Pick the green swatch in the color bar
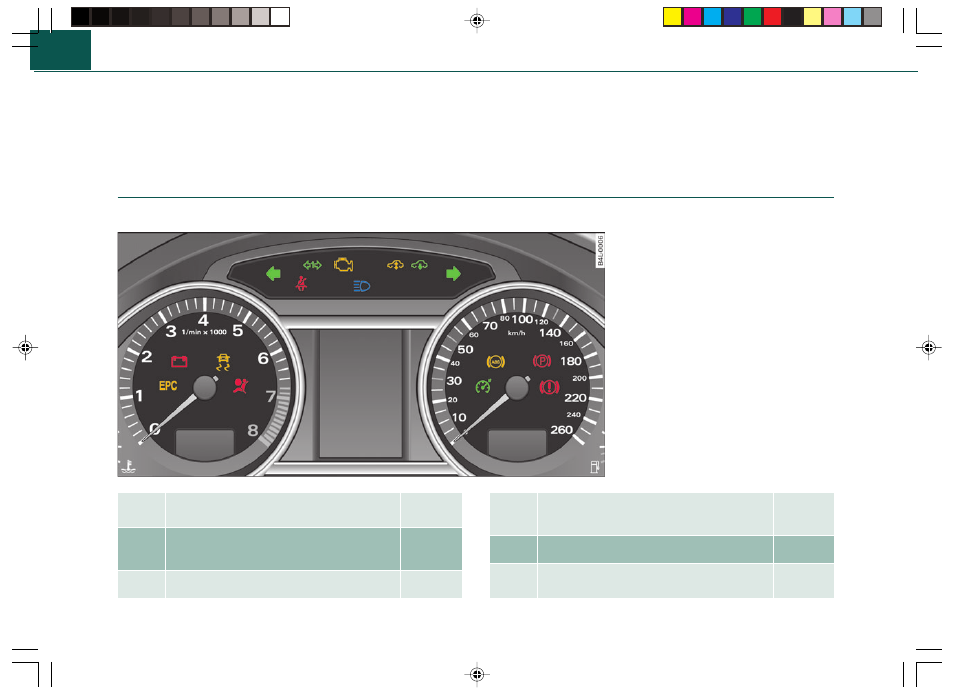 (753, 16)
